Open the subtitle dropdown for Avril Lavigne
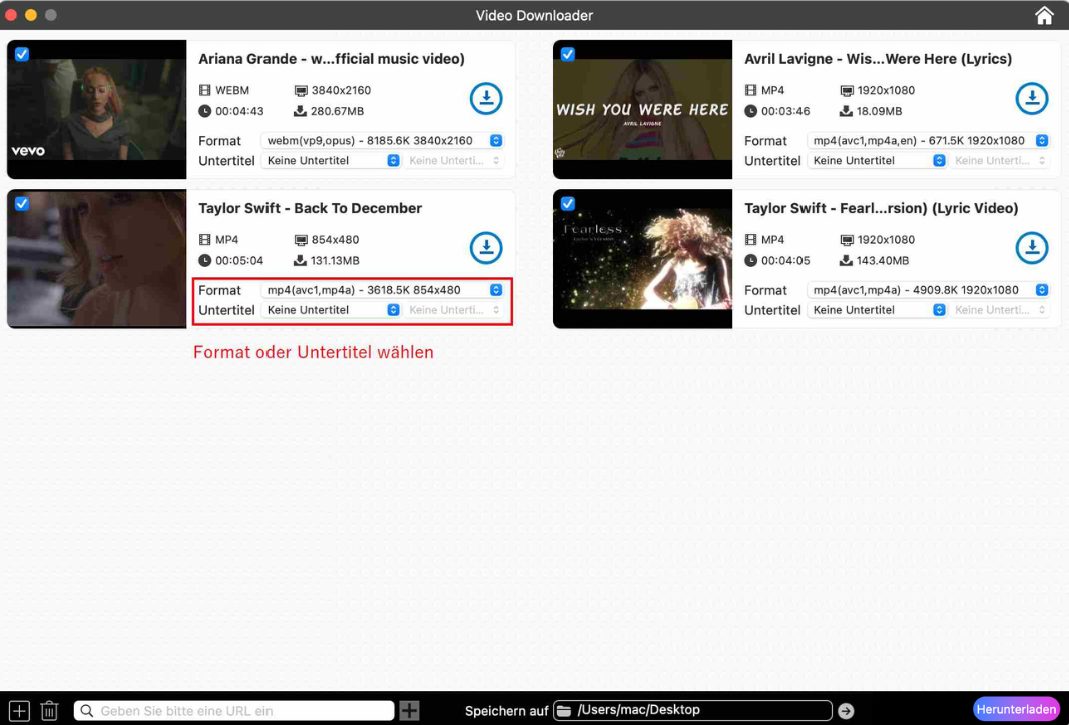 tap(877, 161)
